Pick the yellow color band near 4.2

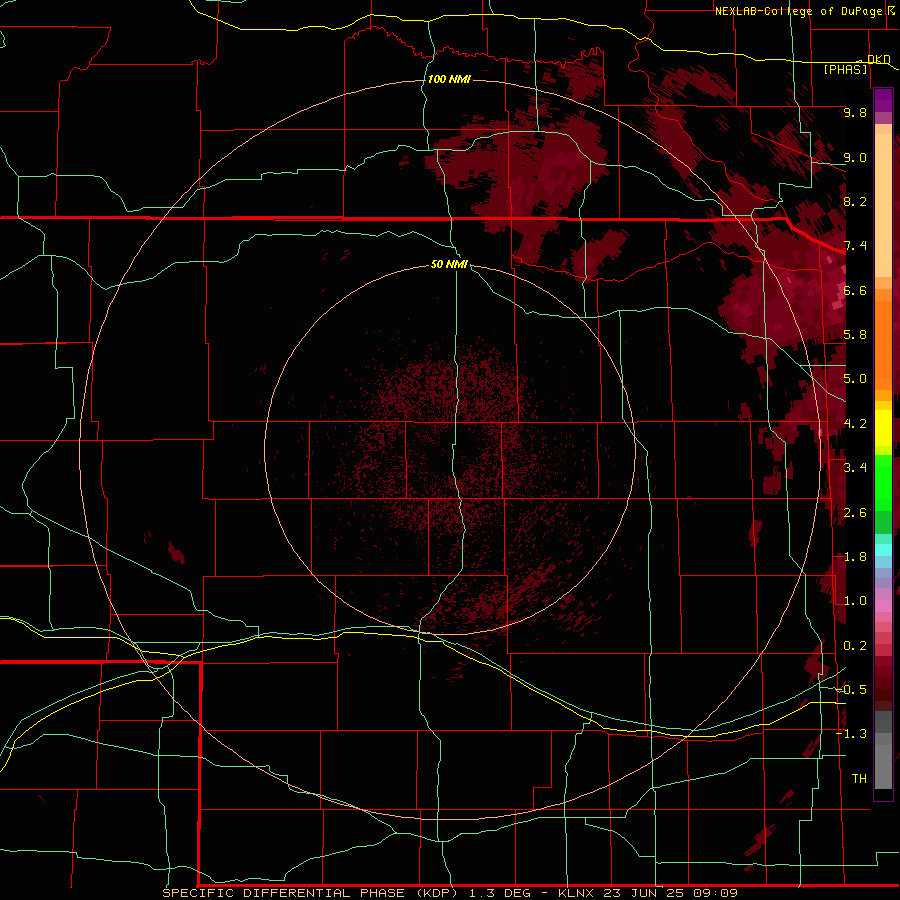point(883,428)
